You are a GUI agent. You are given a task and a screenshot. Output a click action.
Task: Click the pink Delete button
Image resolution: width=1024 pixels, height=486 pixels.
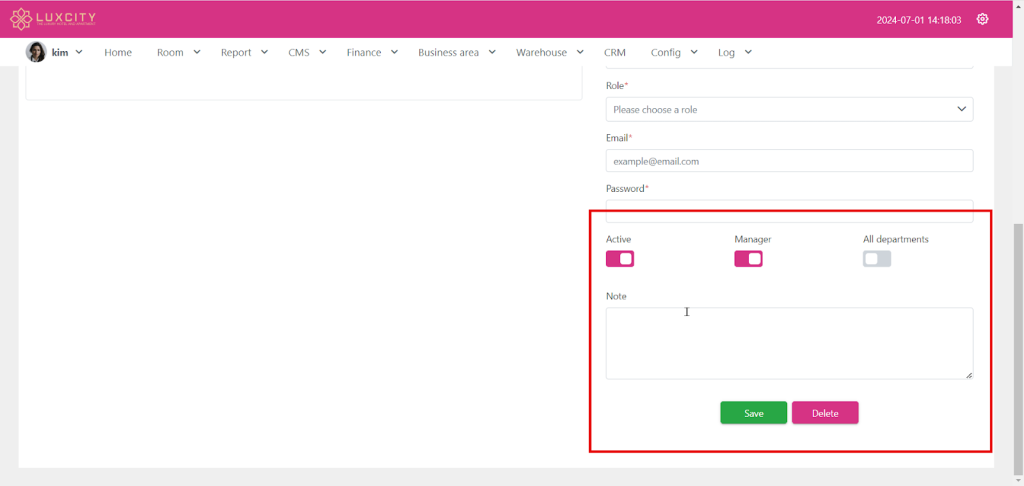825,413
